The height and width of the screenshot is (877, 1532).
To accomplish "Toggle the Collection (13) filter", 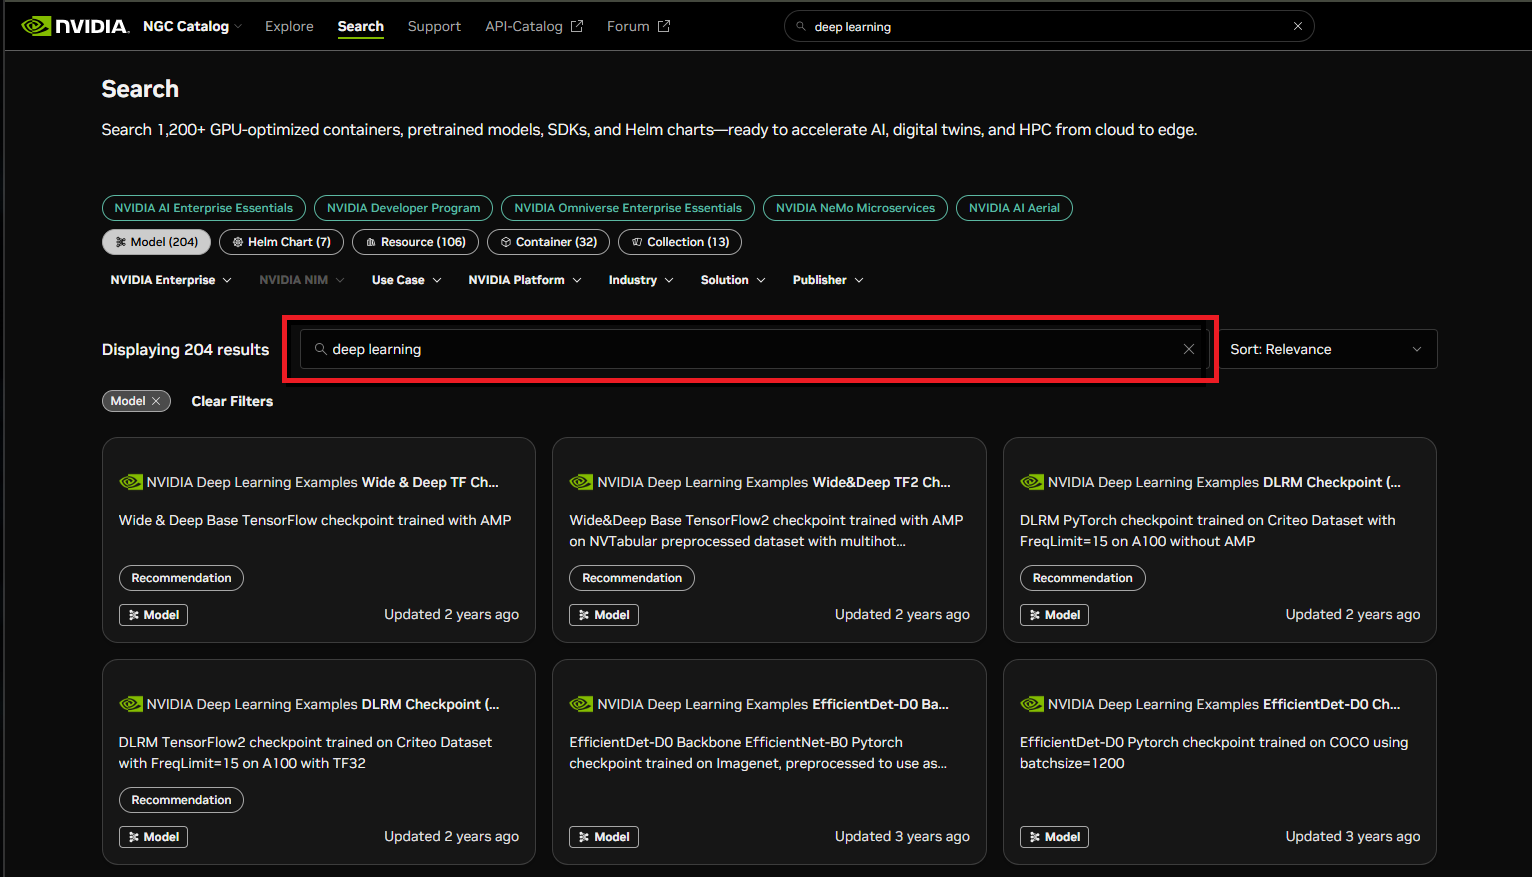I will click(x=680, y=242).
